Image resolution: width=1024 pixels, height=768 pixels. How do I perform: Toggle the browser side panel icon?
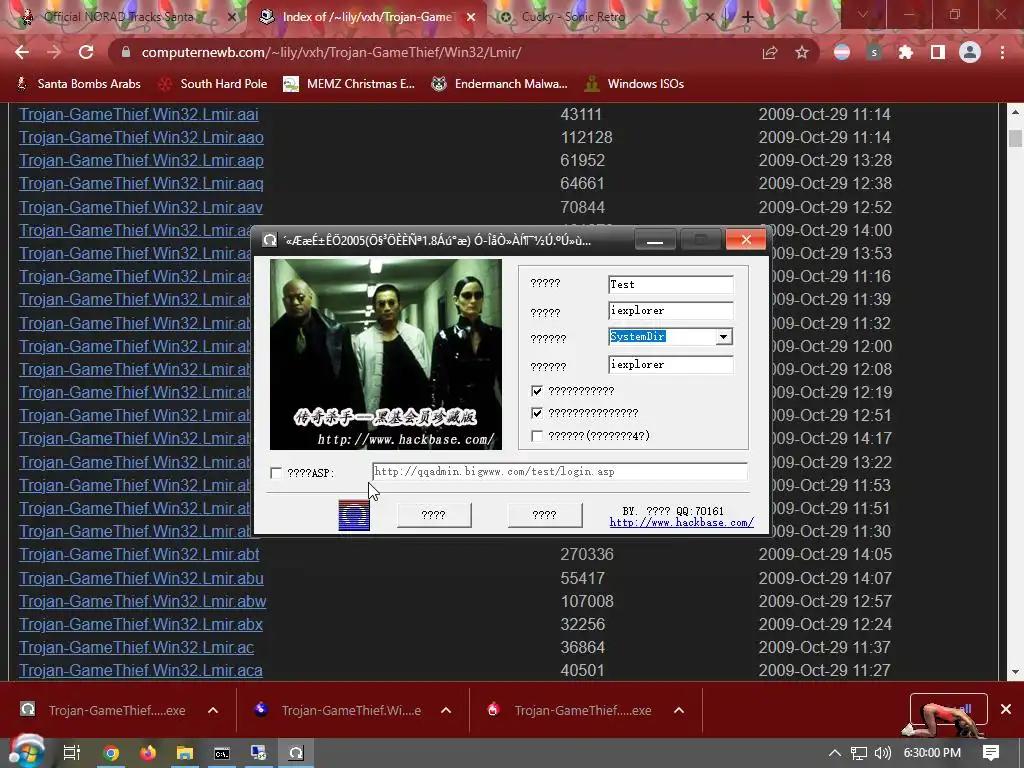pos(938,52)
